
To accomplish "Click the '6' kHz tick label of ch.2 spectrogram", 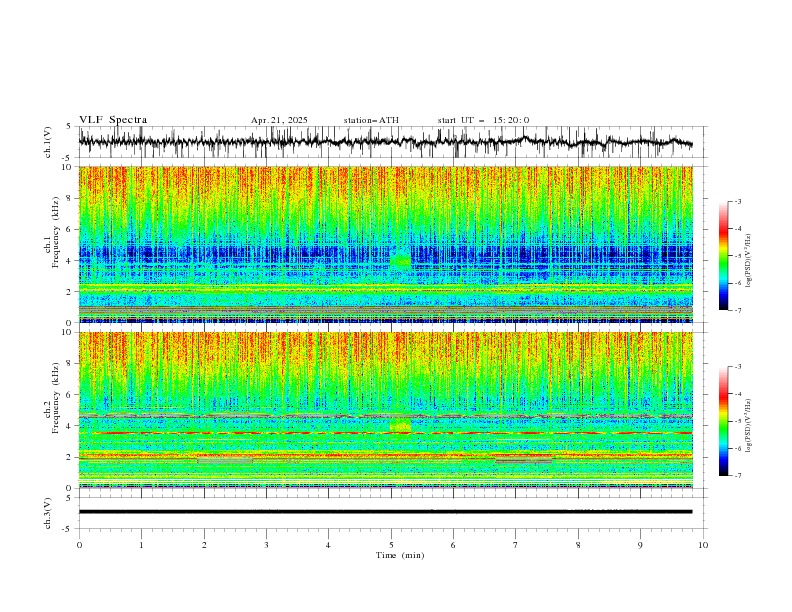I will pos(71,394).
